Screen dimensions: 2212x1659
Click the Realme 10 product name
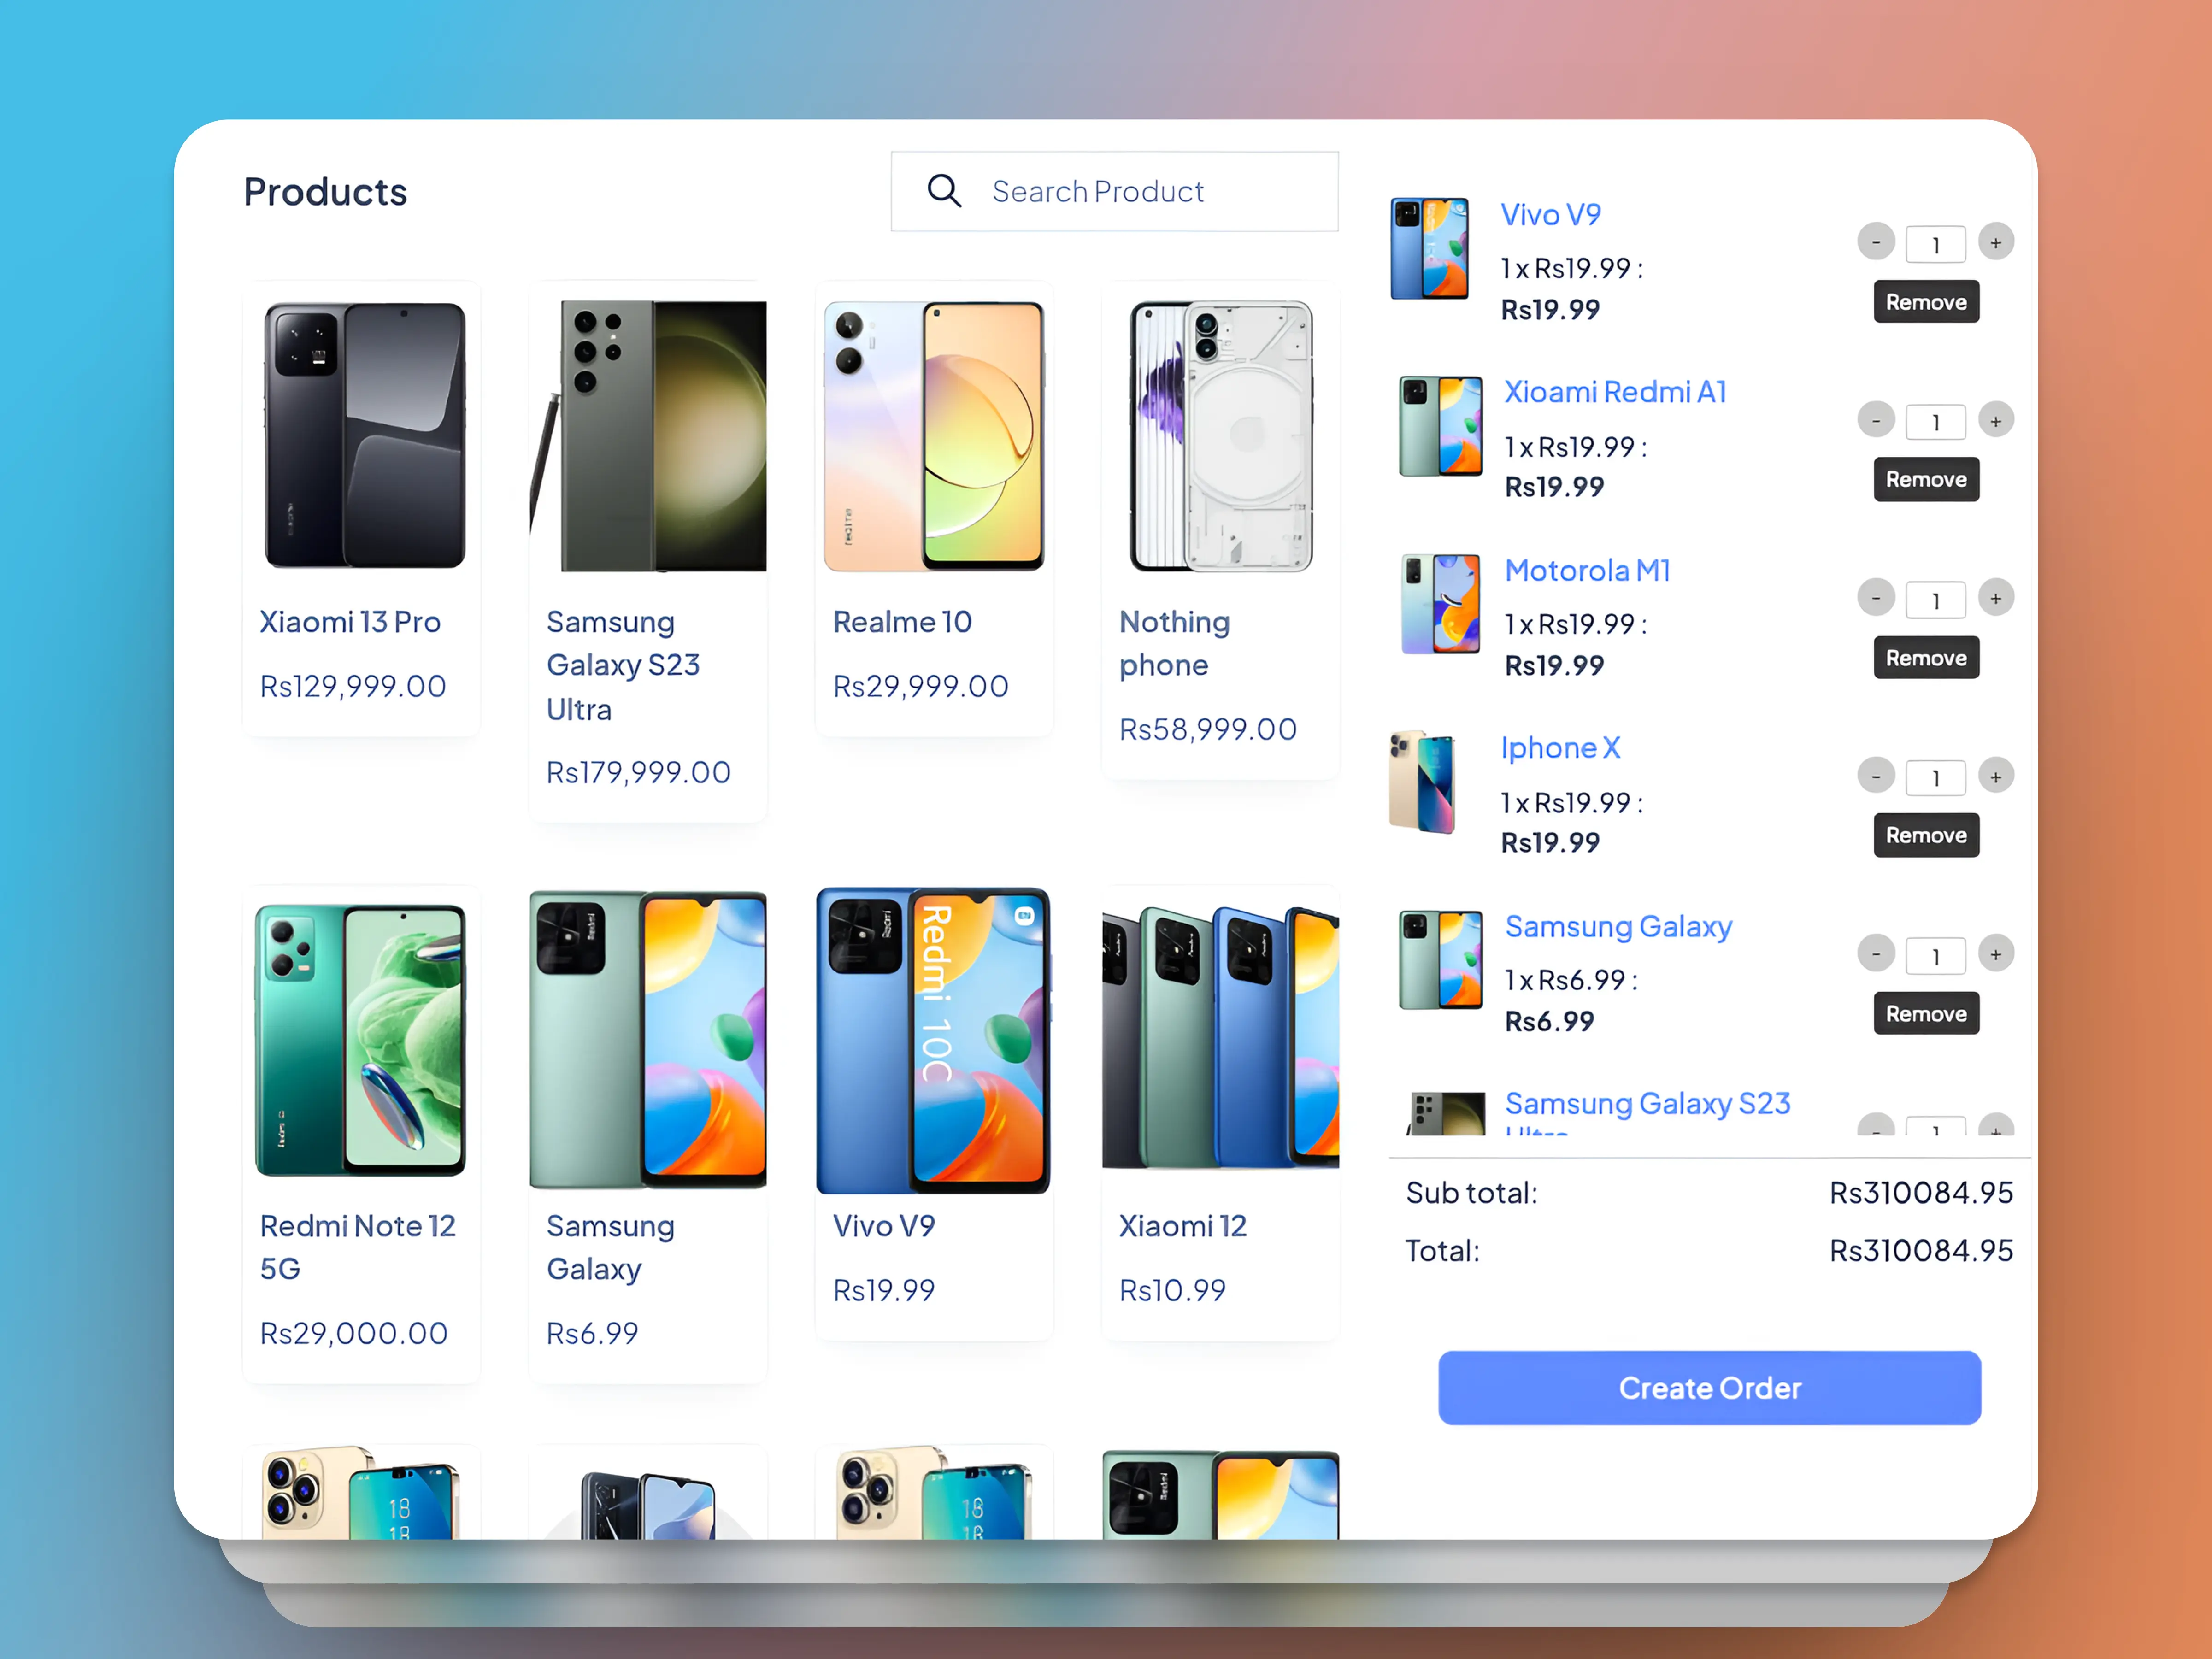(902, 622)
